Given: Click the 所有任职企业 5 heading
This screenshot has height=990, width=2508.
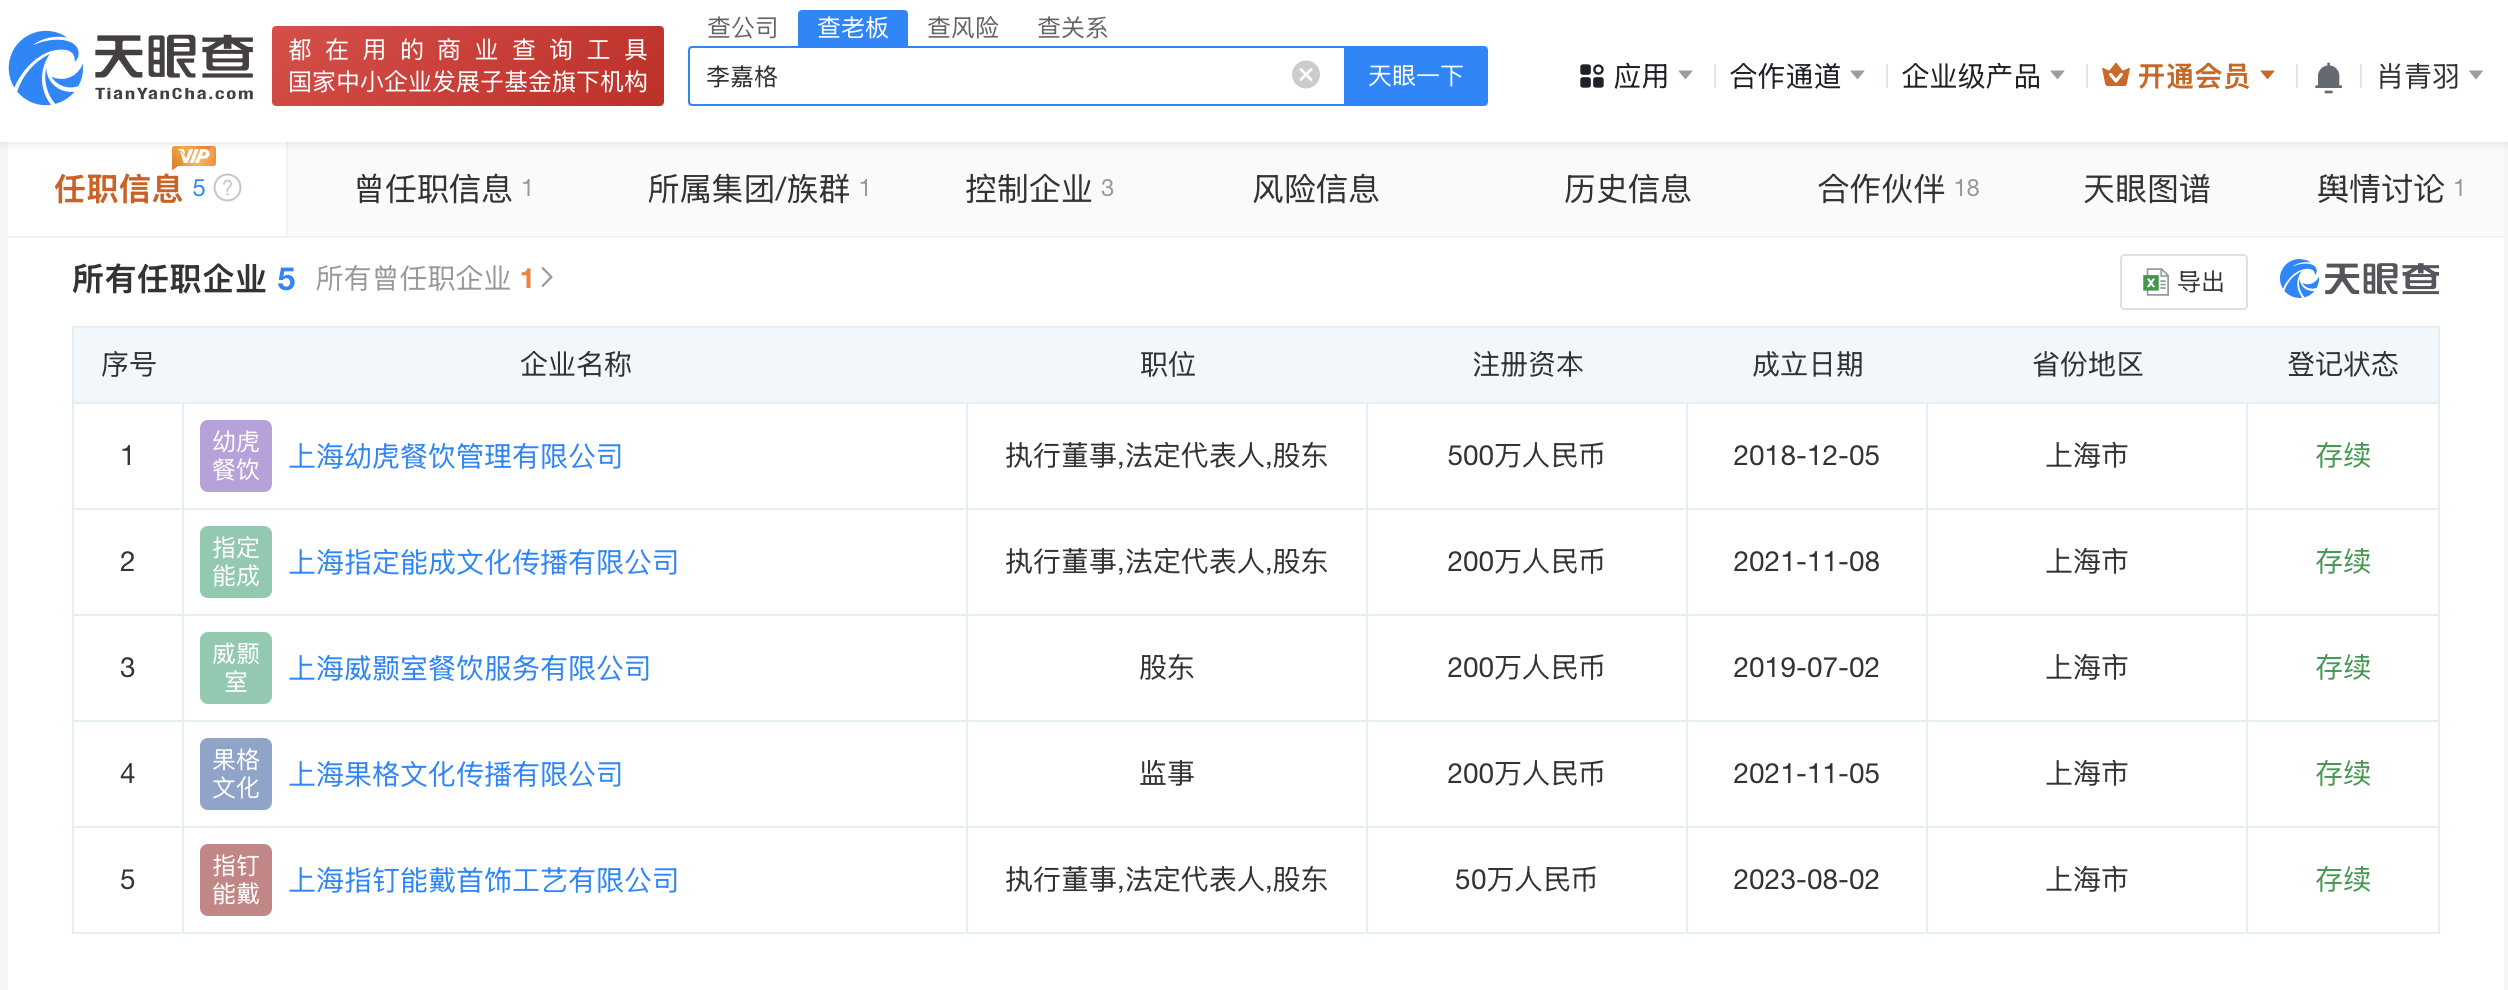Looking at the screenshot, I should [184, 279].
